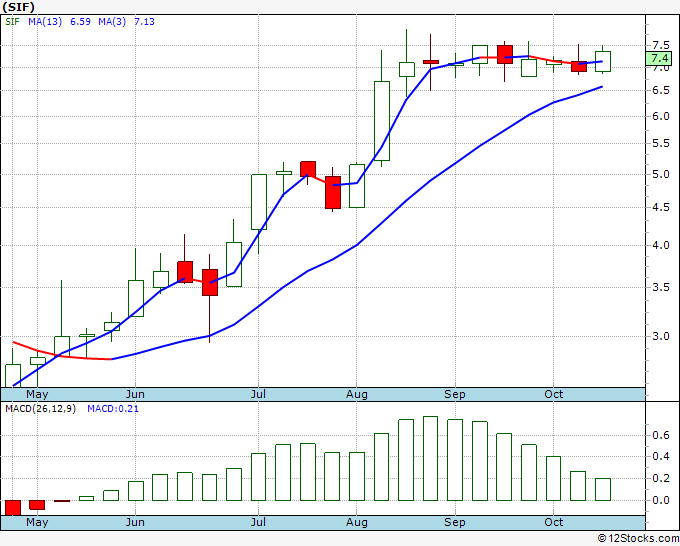
Task: Click the 5.0 price axis label
Action: (661, 174)
